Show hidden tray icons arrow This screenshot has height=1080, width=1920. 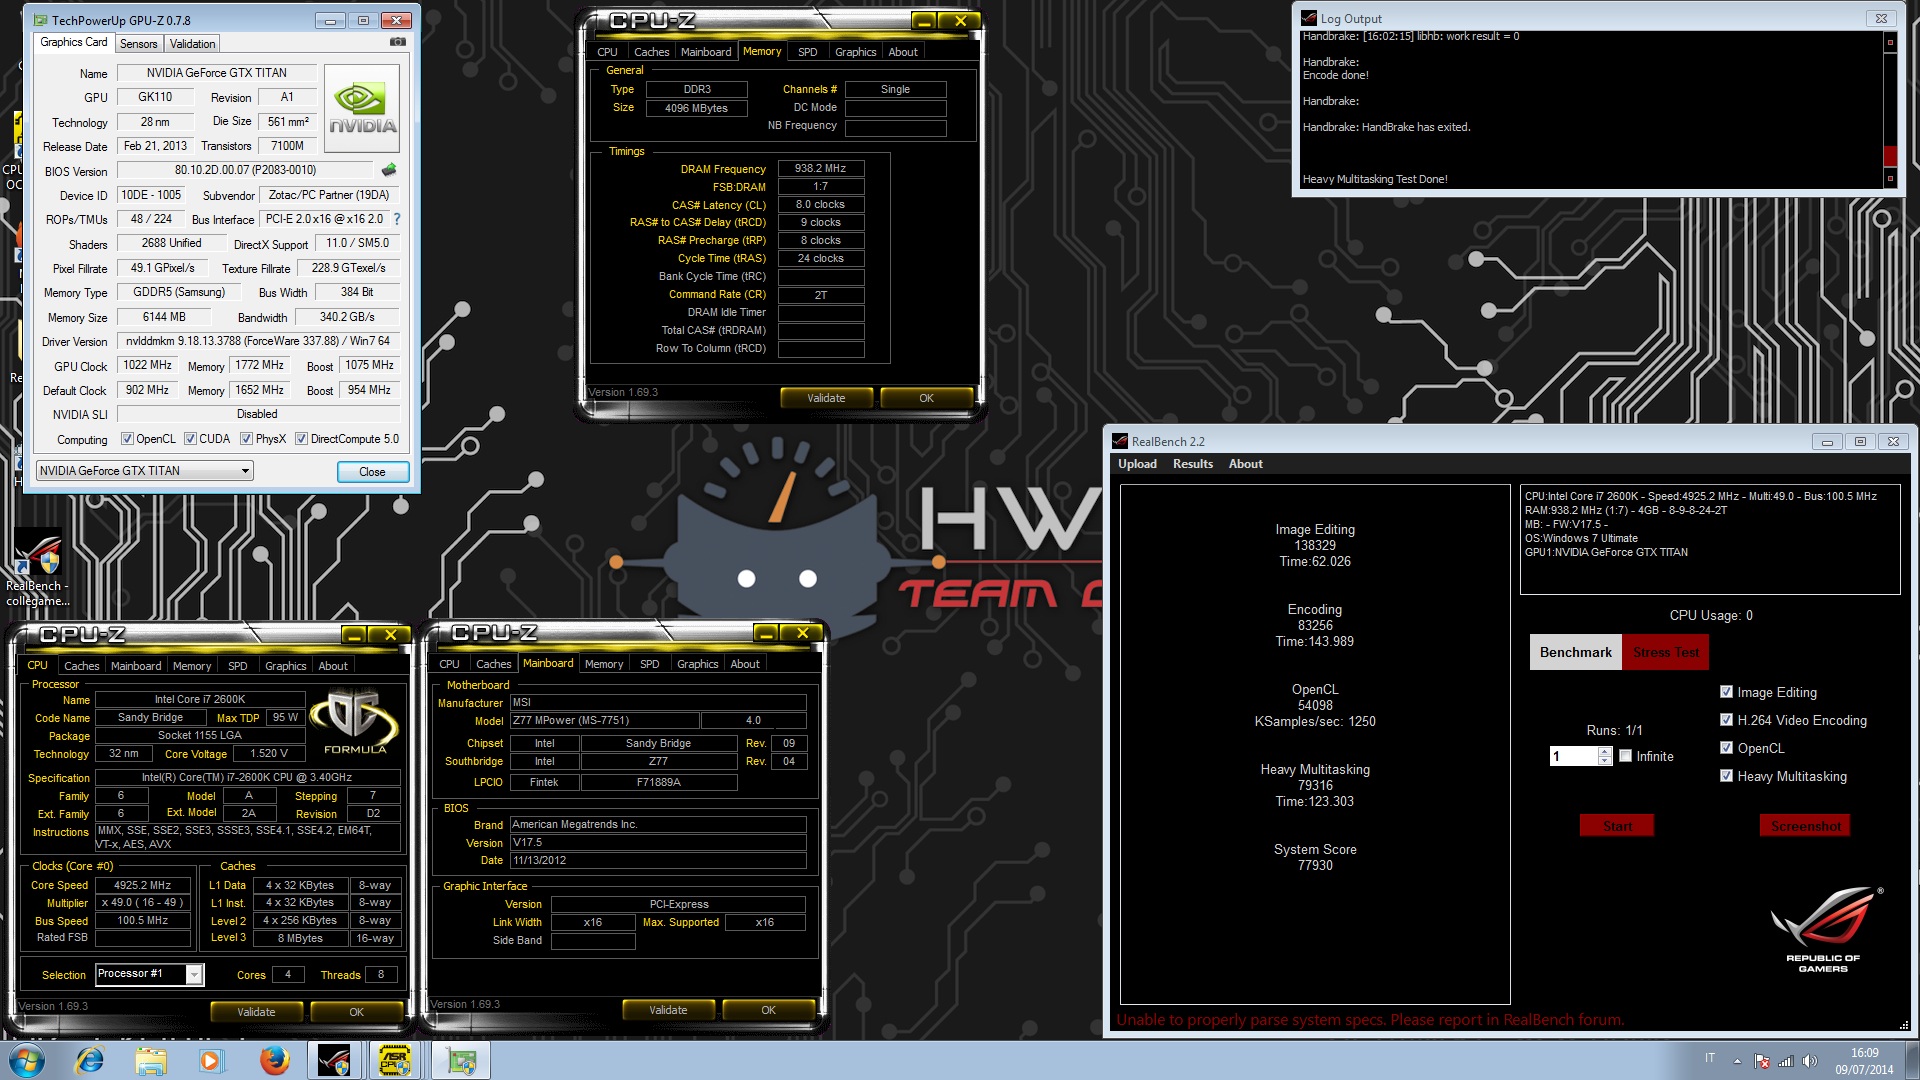click(x=1737, y=1061)
